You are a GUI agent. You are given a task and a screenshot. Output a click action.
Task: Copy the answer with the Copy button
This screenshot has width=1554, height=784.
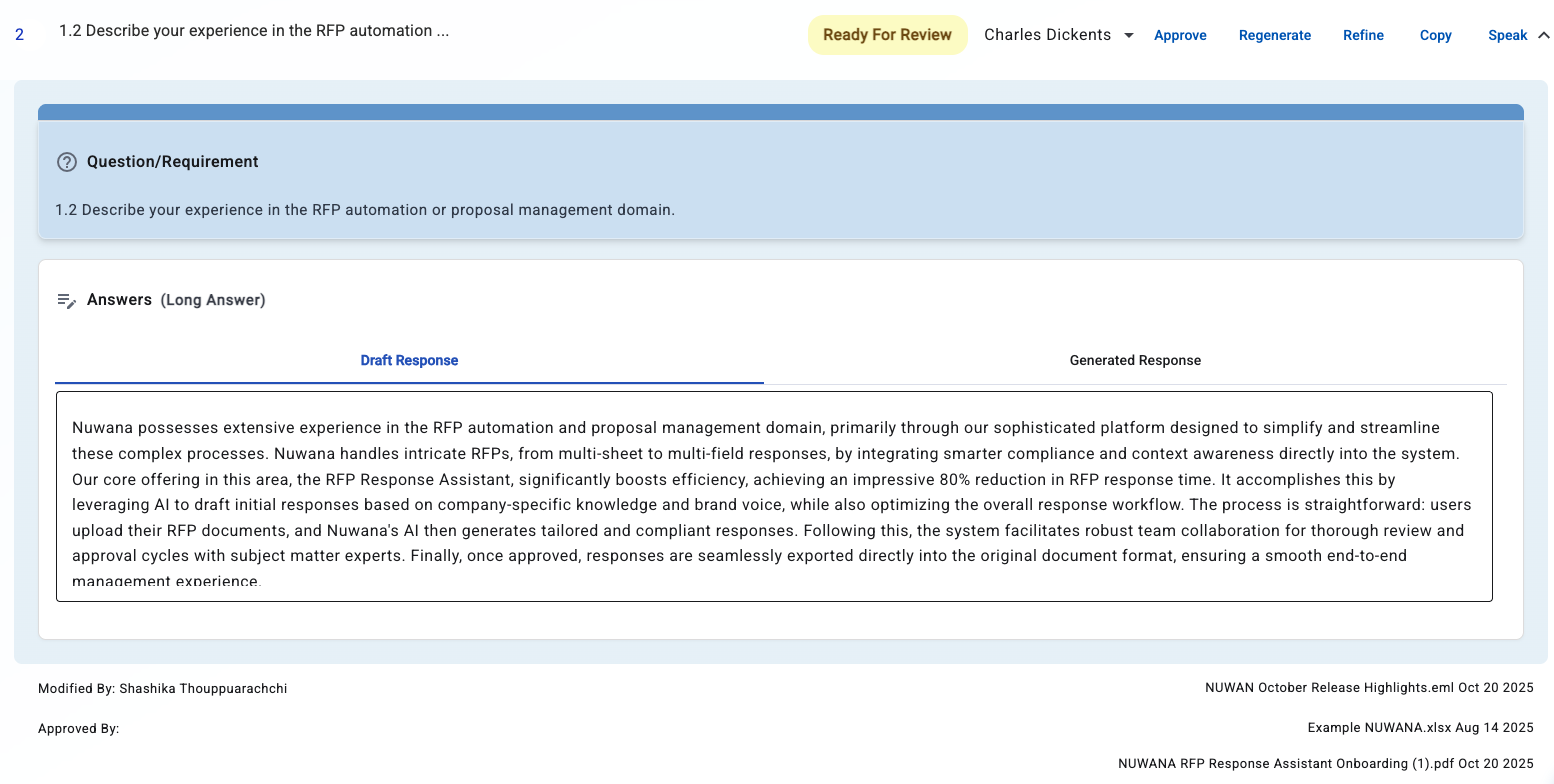tap(1435, 35)
